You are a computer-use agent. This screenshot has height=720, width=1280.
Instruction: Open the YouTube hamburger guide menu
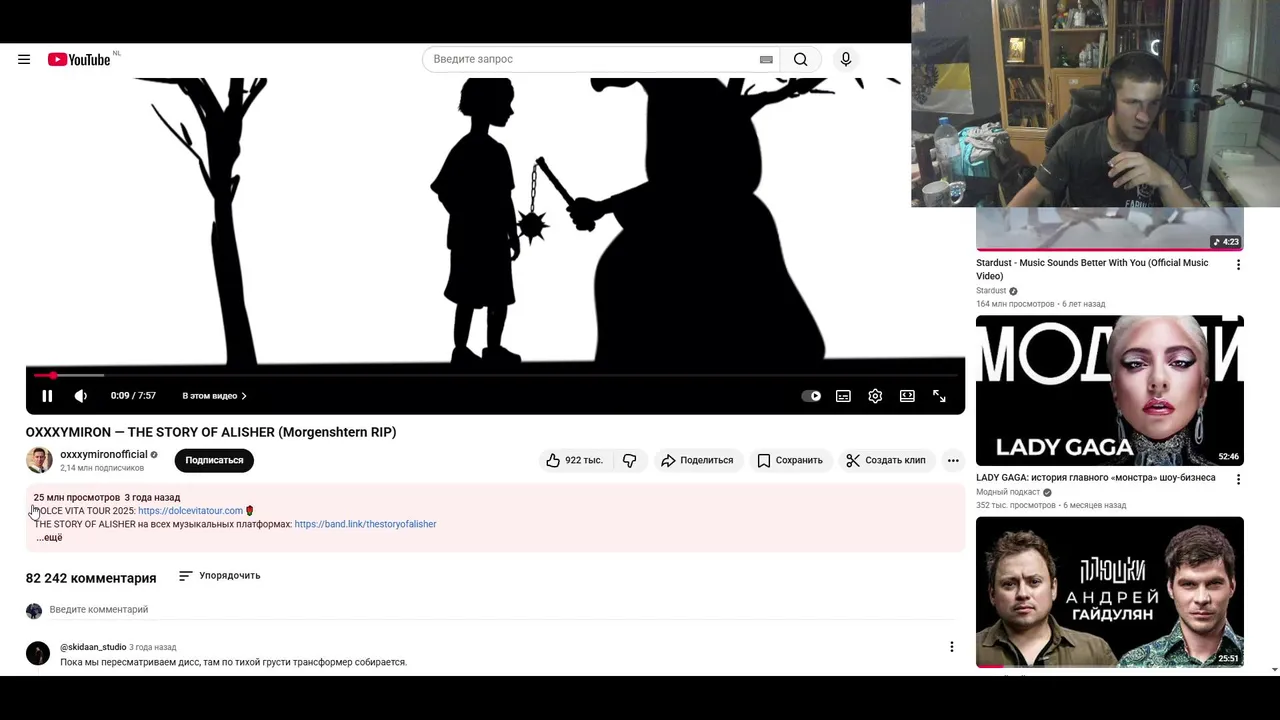click(24, 59)
